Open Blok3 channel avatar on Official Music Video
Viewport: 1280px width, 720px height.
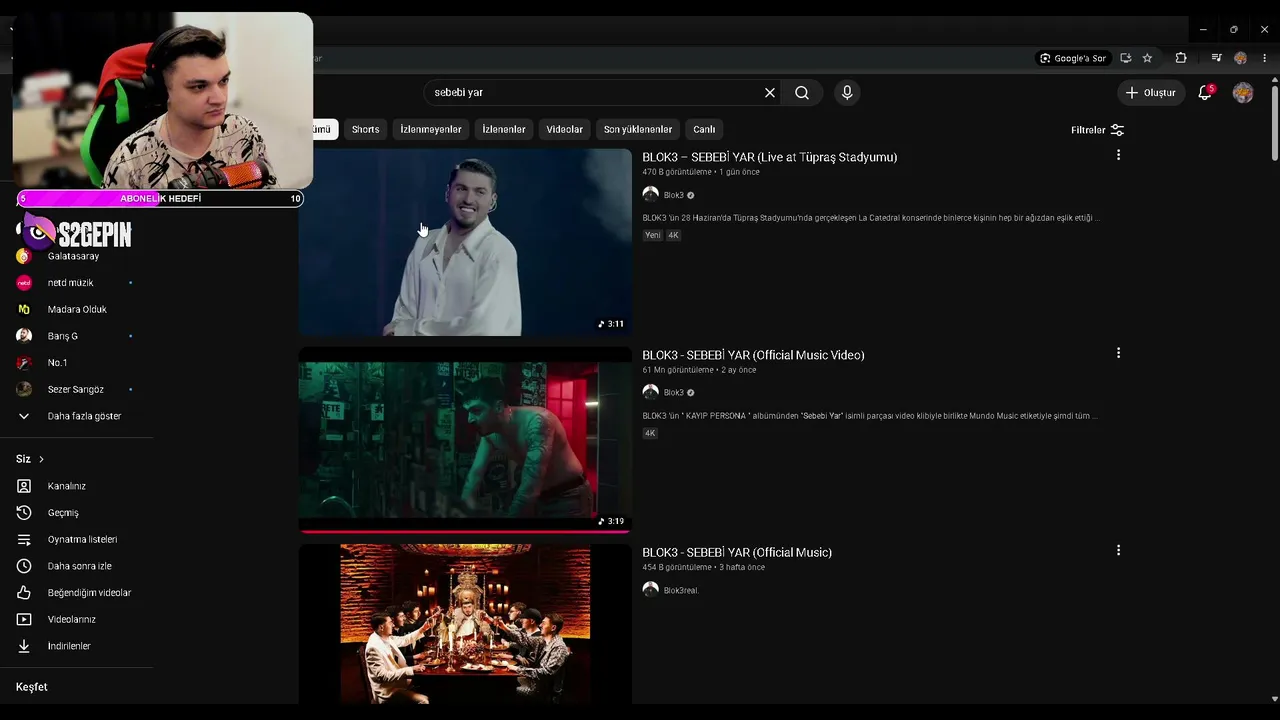650,392
